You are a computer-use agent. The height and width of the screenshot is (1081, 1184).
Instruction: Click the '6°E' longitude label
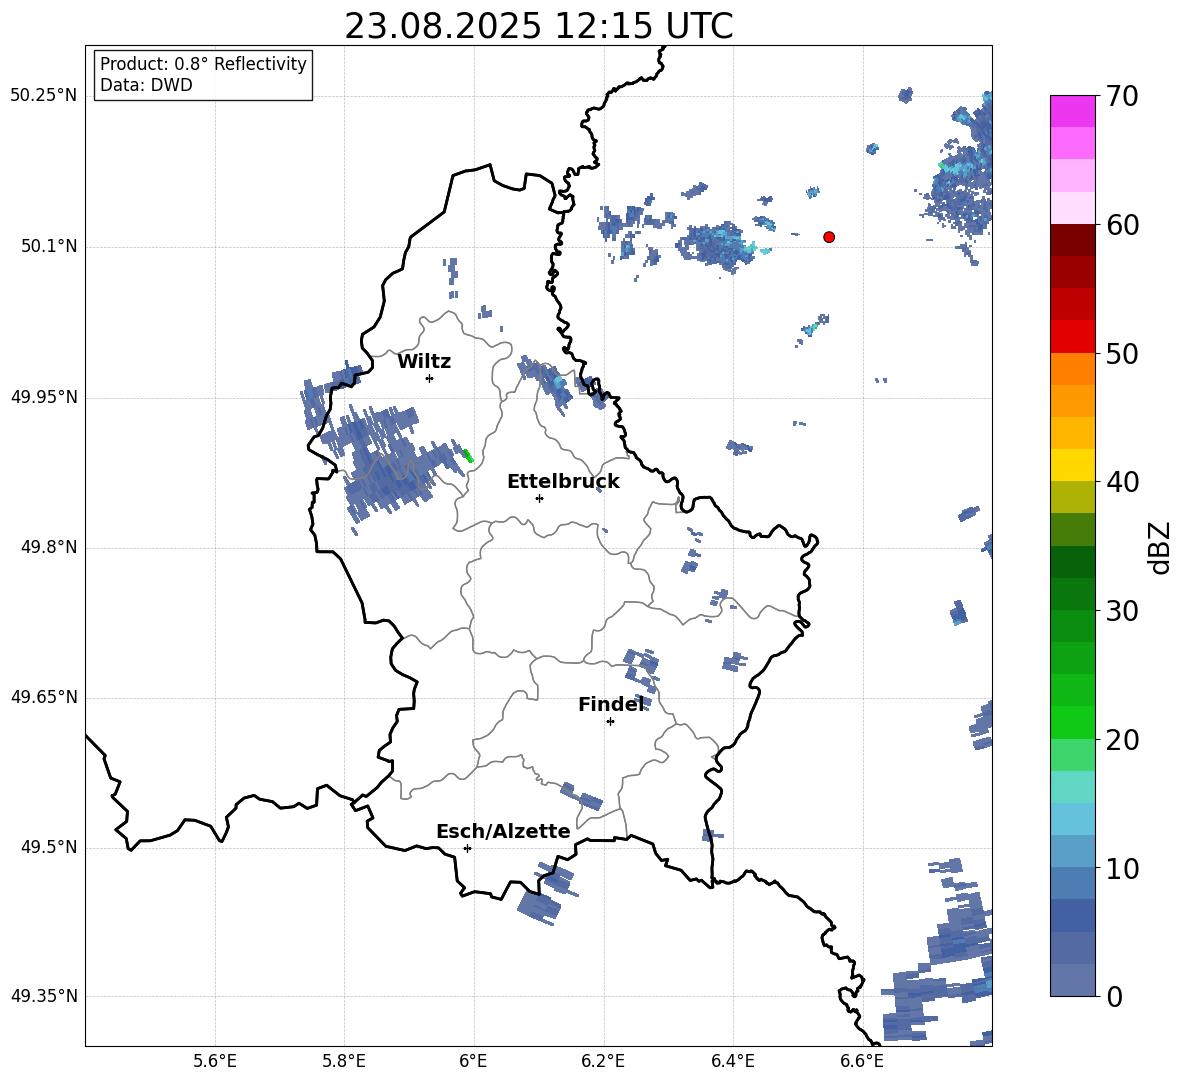pyautogui.click(x=473, y=1062)
